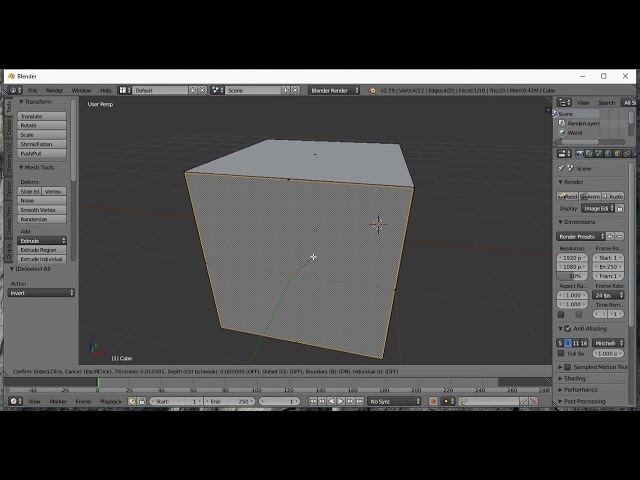Adjust the 50% resolution percentage slider

click(572, 276)
